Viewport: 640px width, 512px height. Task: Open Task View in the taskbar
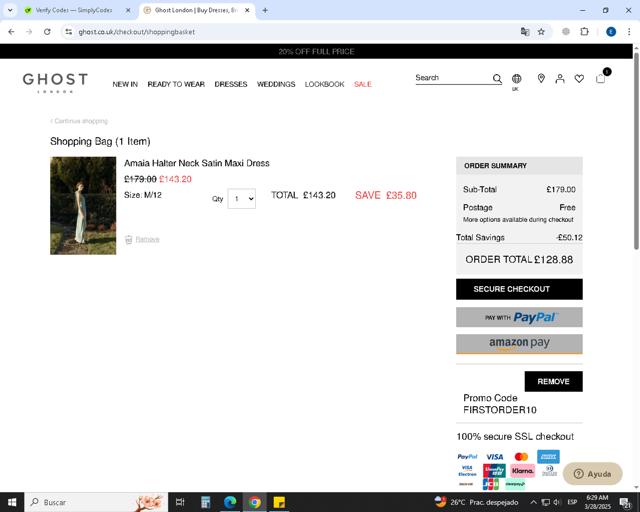pos(180,502)
